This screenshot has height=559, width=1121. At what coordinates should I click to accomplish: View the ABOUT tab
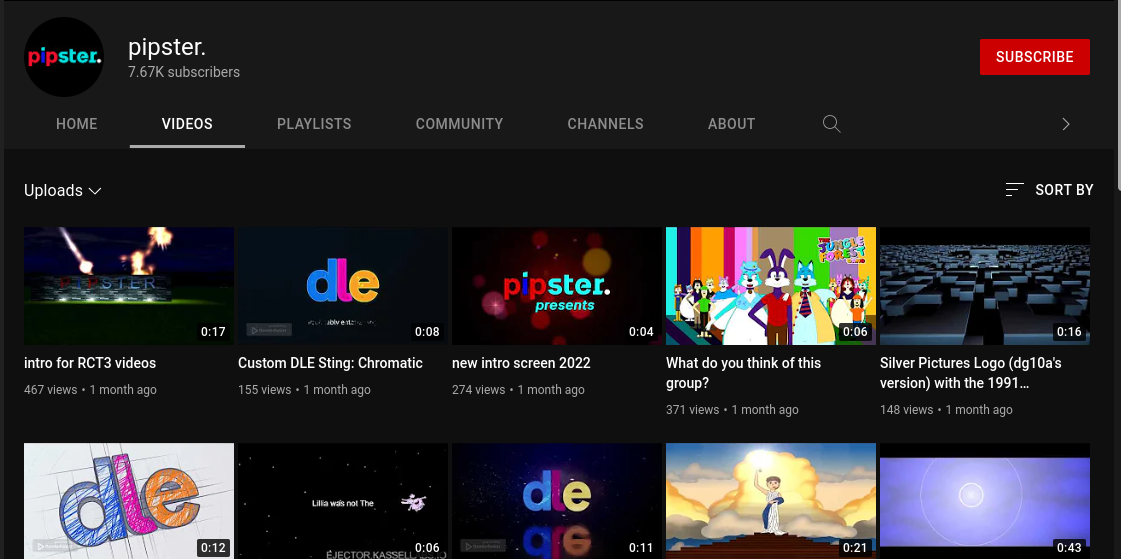point(731,124)
